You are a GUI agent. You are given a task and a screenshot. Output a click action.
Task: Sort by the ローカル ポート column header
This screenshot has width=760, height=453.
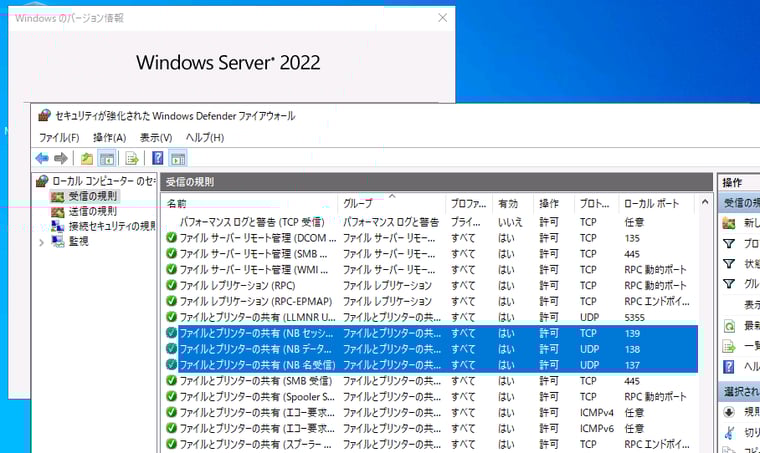(658, 203)
